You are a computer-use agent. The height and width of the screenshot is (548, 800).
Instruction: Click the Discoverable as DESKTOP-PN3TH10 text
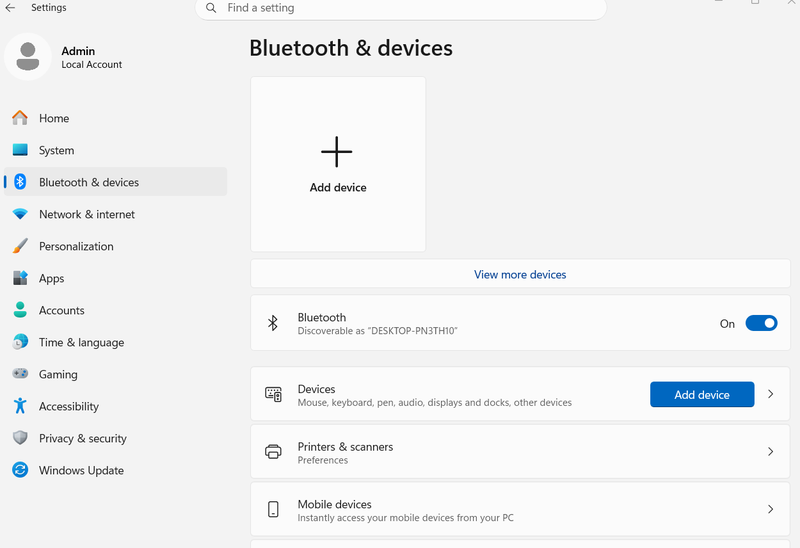(x=378, y=331)
